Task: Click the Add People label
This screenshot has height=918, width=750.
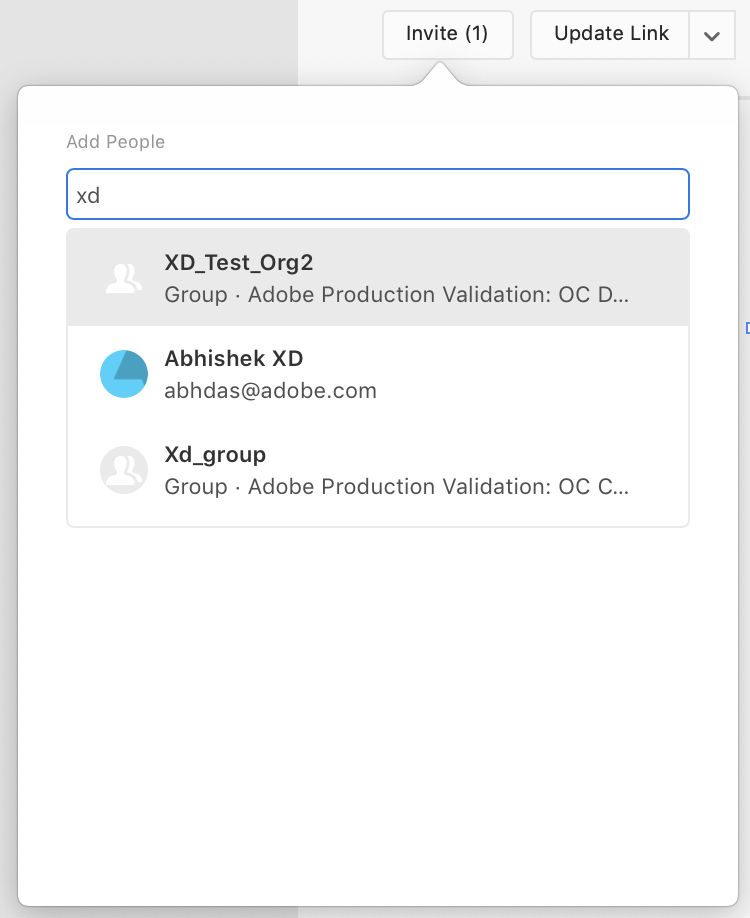Action: coord(115,142)
